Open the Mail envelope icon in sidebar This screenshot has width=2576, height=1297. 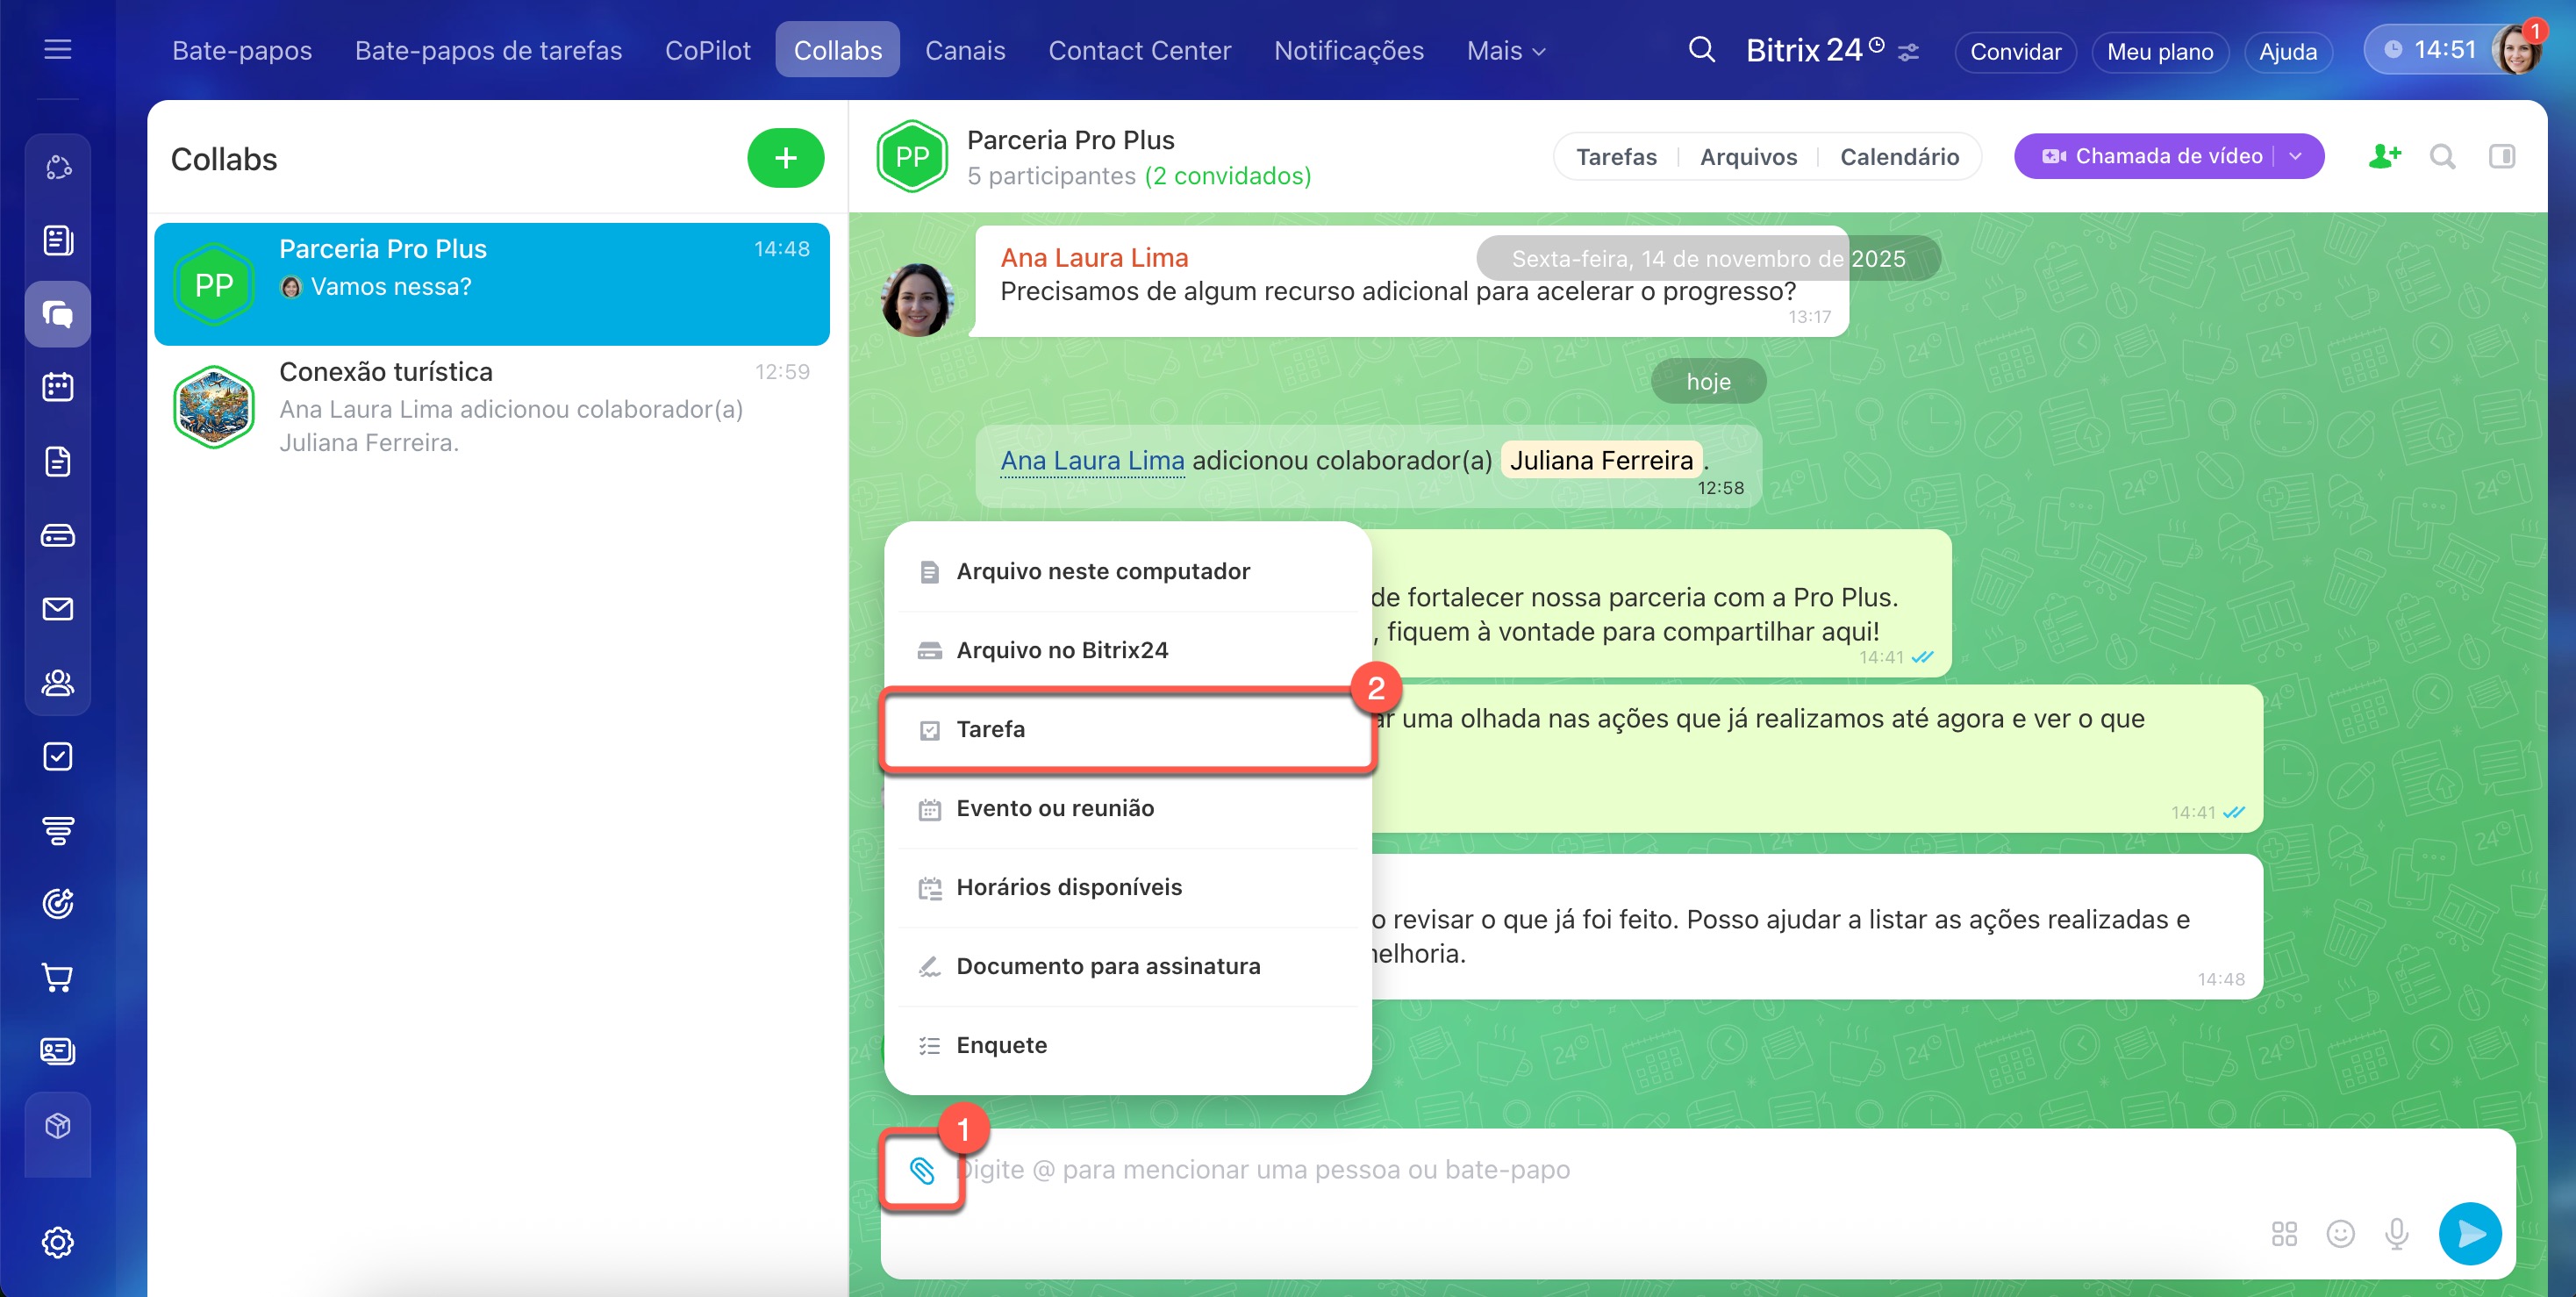pyautogui.click(x=58, y=608)
